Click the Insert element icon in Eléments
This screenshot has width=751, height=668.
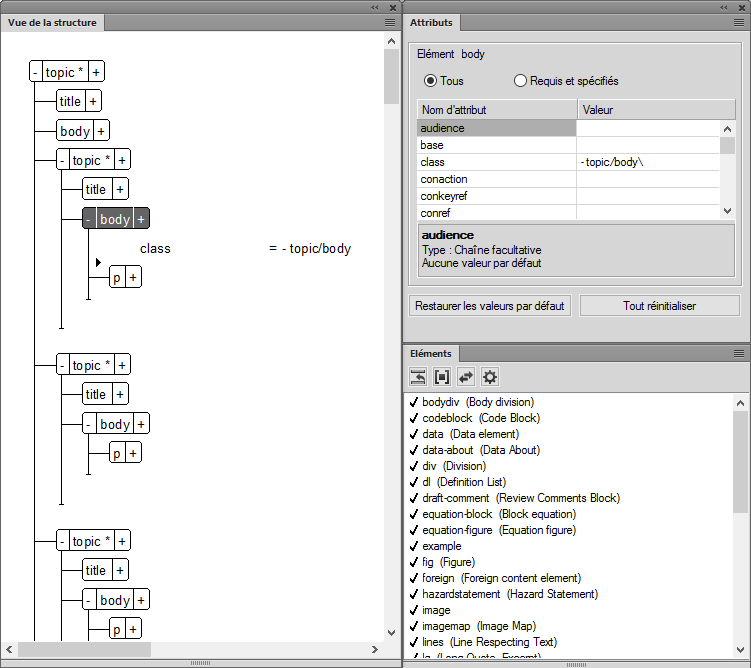click(x=418, y=377)
